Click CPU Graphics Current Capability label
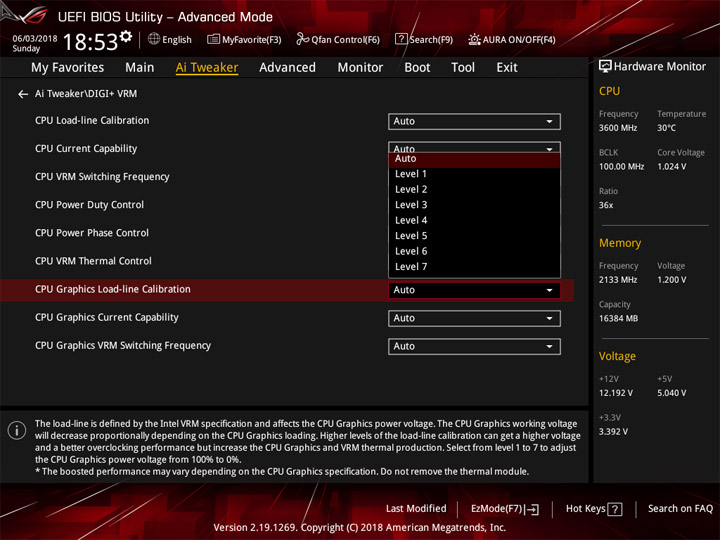The image size is (720, 540). (x=107, y=317)
